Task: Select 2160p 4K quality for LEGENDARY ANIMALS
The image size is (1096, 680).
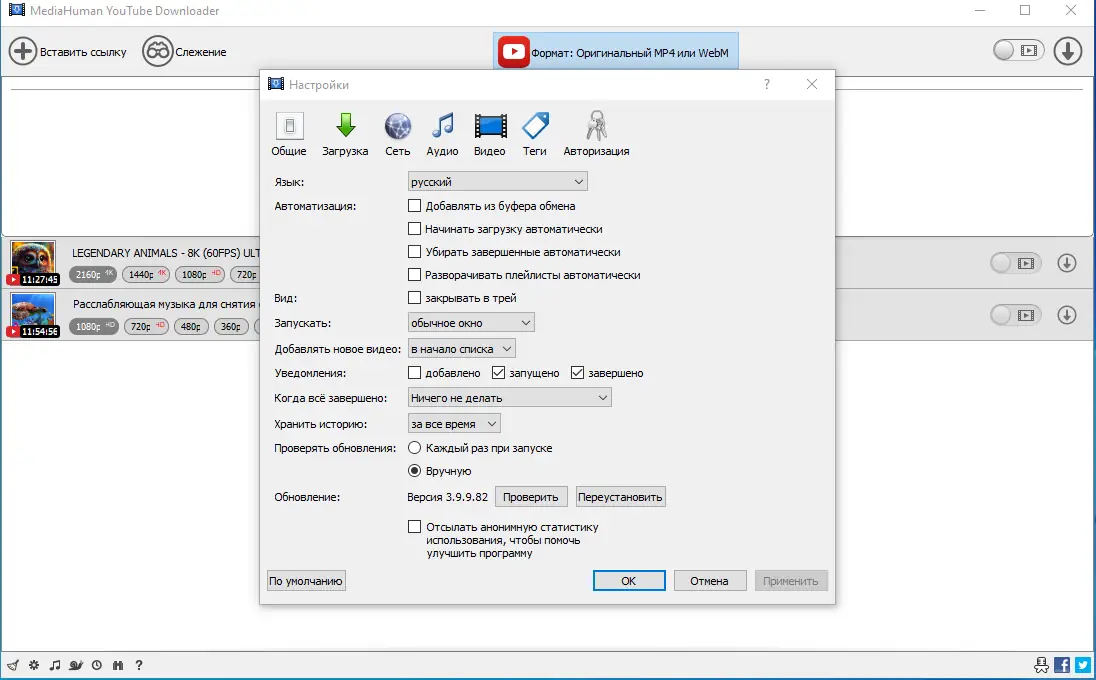Action: pos(92,274)
